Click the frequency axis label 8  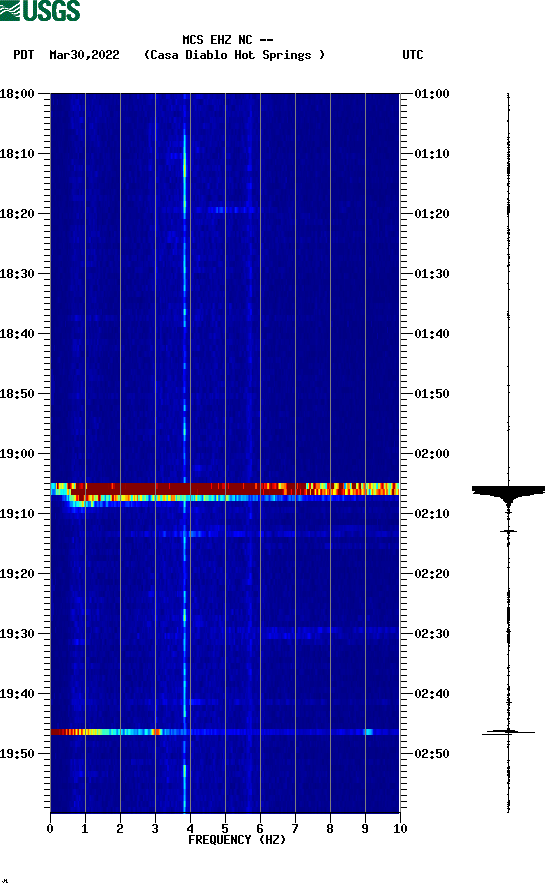click(330, 829)
